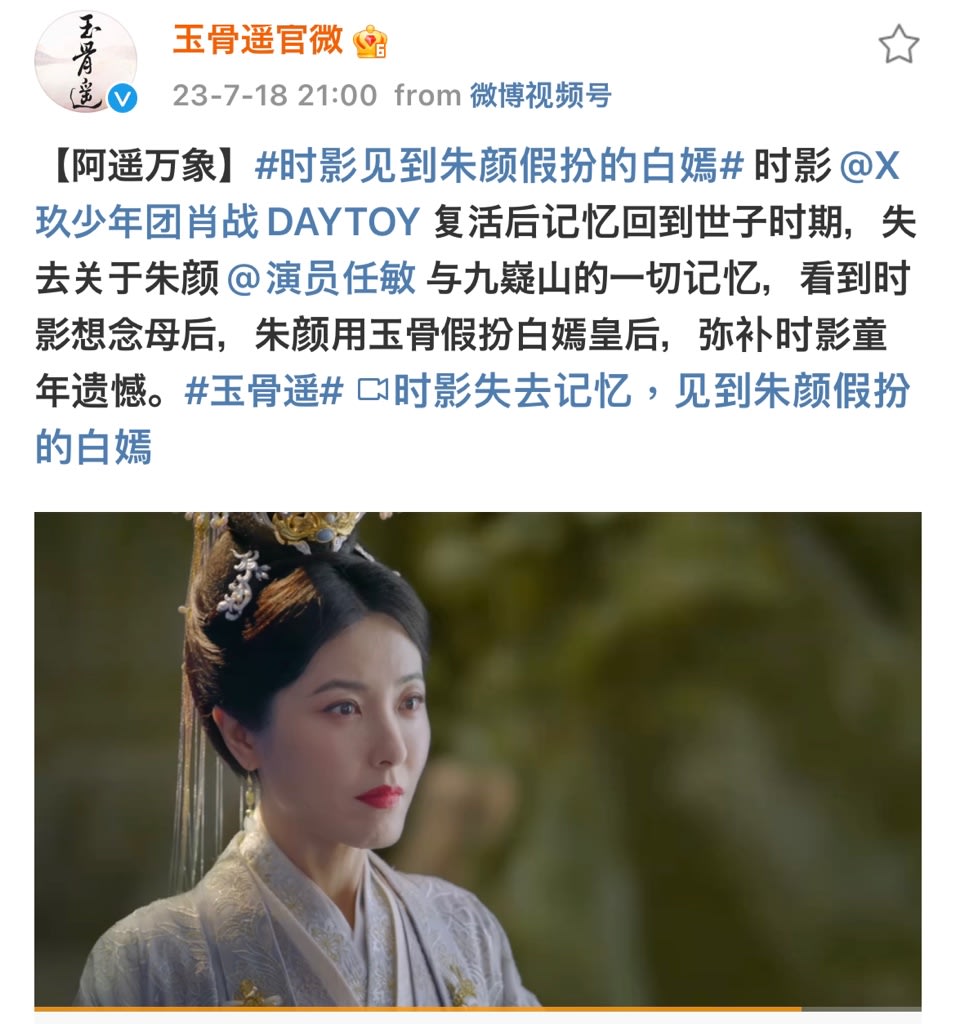Tap the woman's gold hair ornament in the video
The height and width of the screenshot is (1024, 956).
[x=315, y=530]
